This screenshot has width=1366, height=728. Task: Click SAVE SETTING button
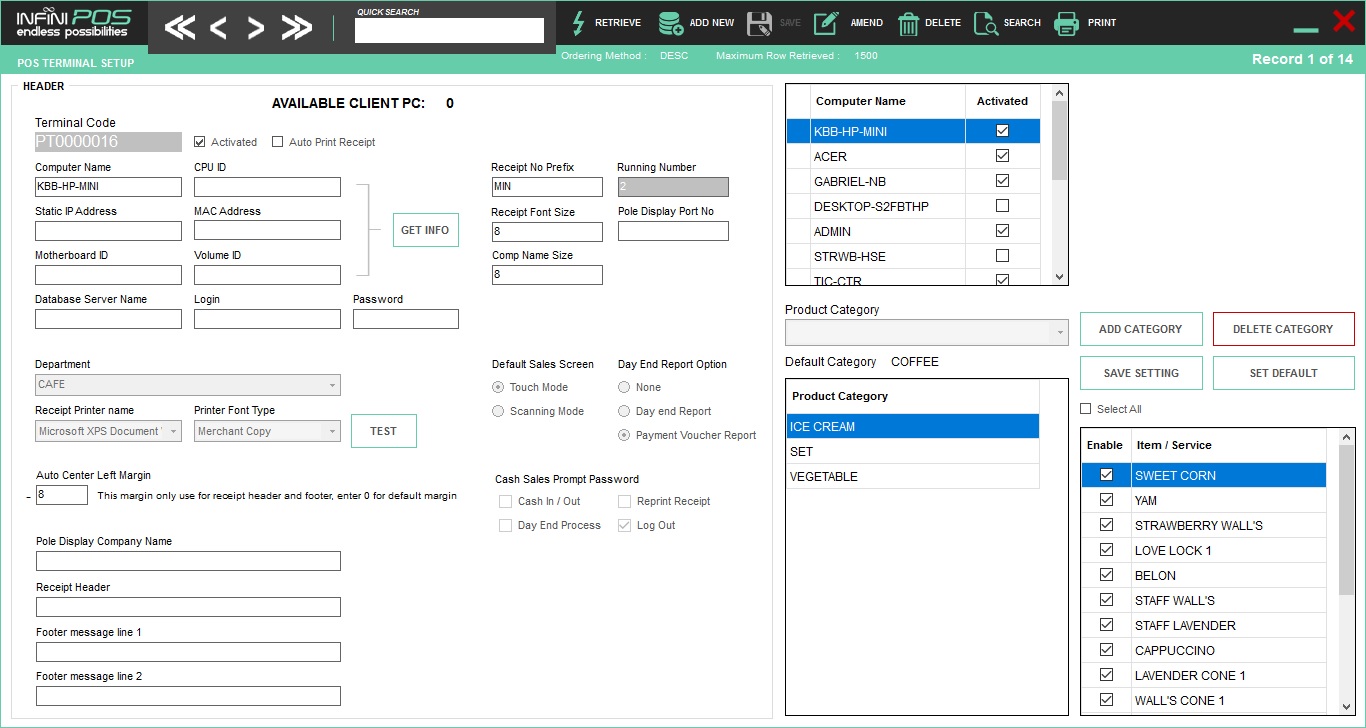tap(1141, 373)
